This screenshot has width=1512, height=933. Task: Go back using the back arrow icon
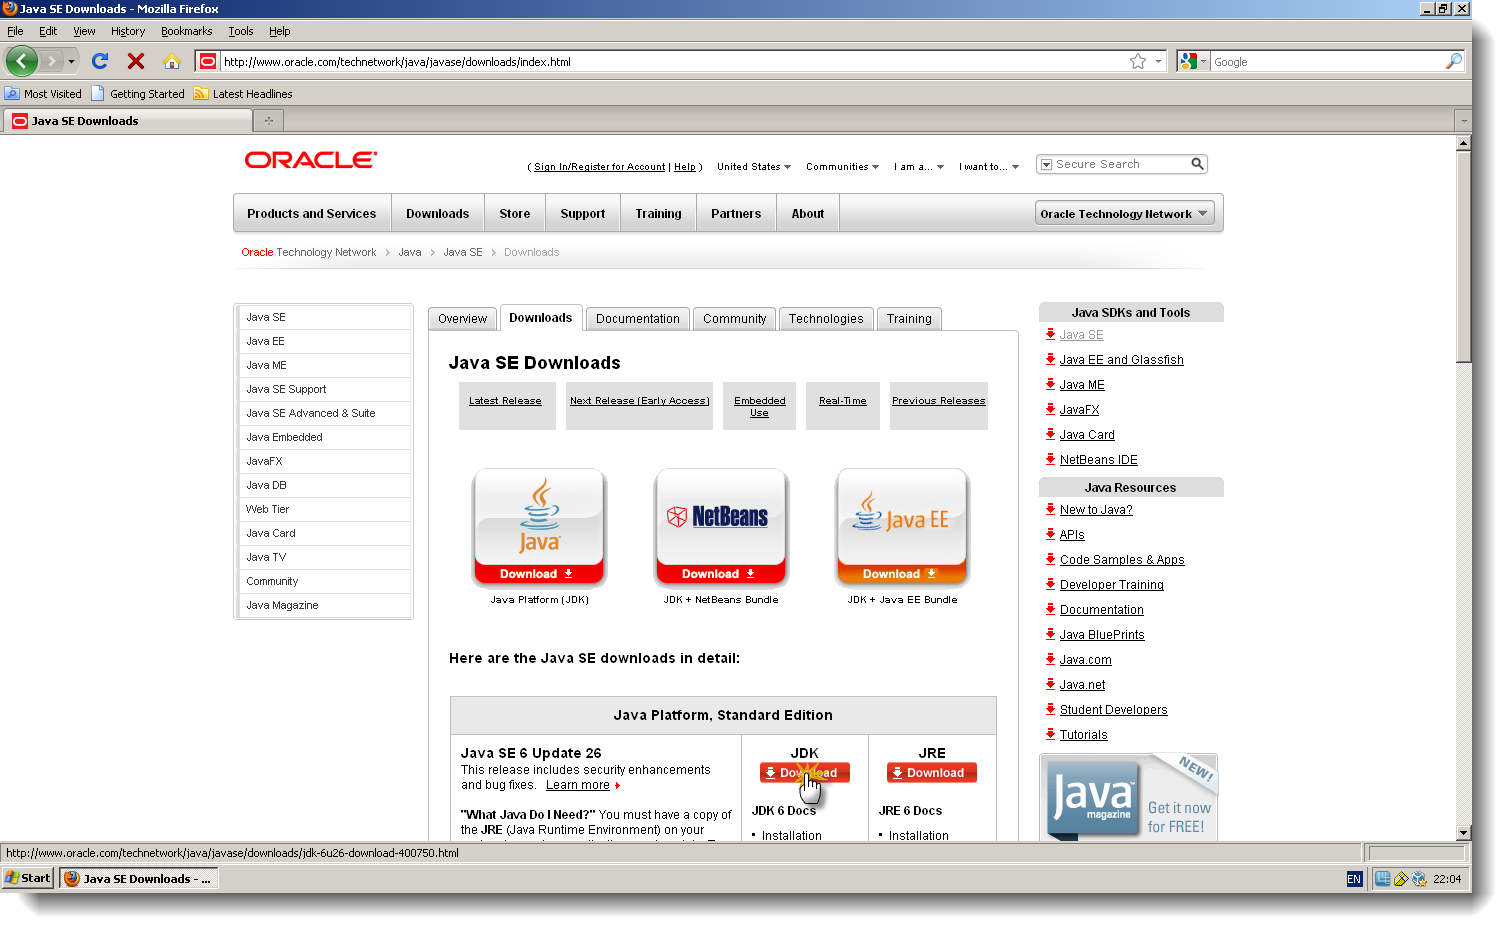(x=21, y=61)
